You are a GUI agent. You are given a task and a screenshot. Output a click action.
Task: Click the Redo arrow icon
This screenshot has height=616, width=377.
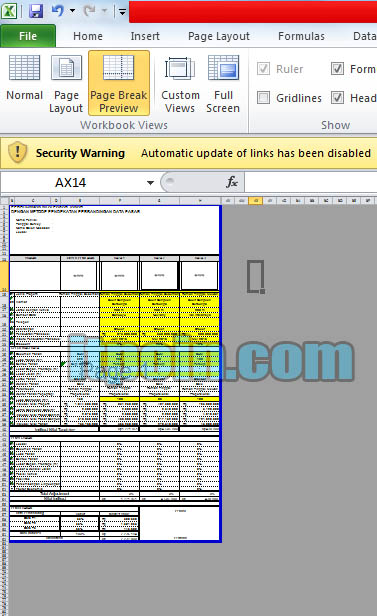(90, 11)
